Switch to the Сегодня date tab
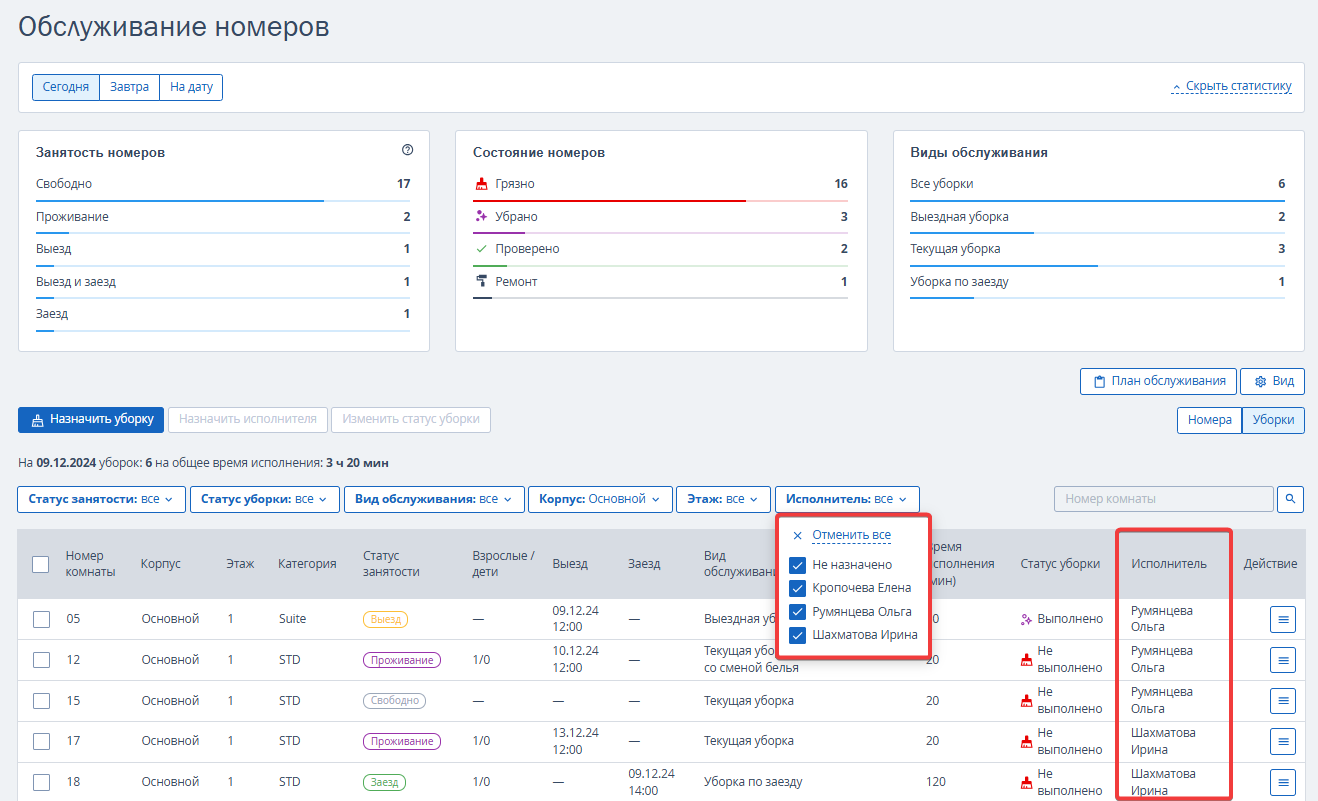This screenshot has width=1318, height=801. tap(66, 87)
